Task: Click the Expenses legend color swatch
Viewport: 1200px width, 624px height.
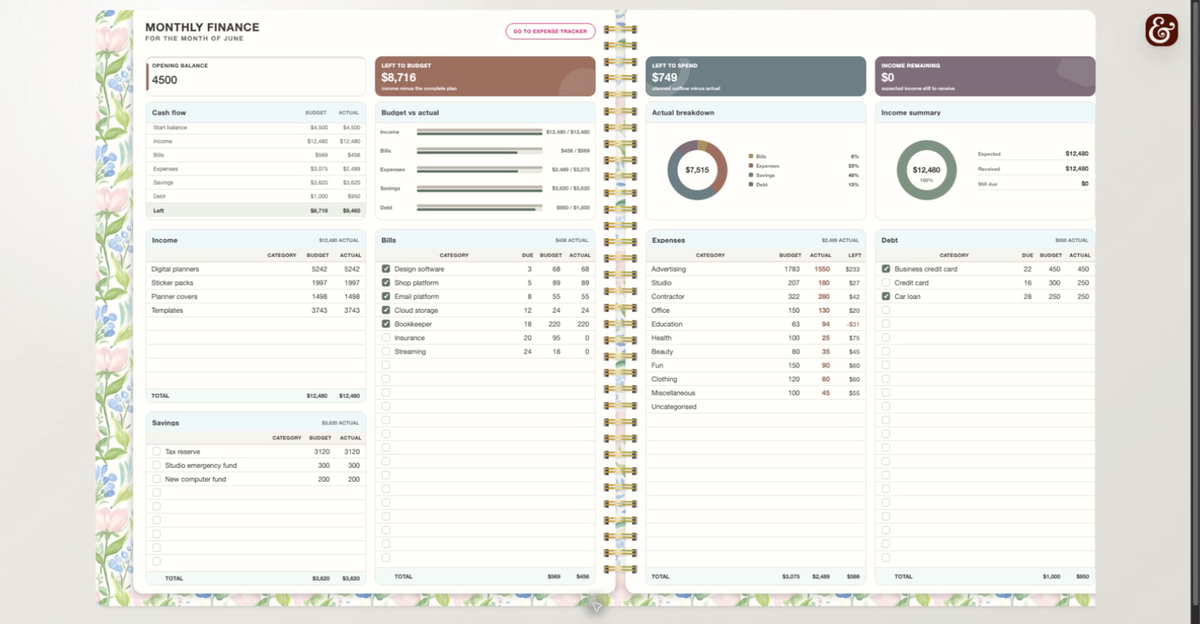Action: click(x=751, y=166)
